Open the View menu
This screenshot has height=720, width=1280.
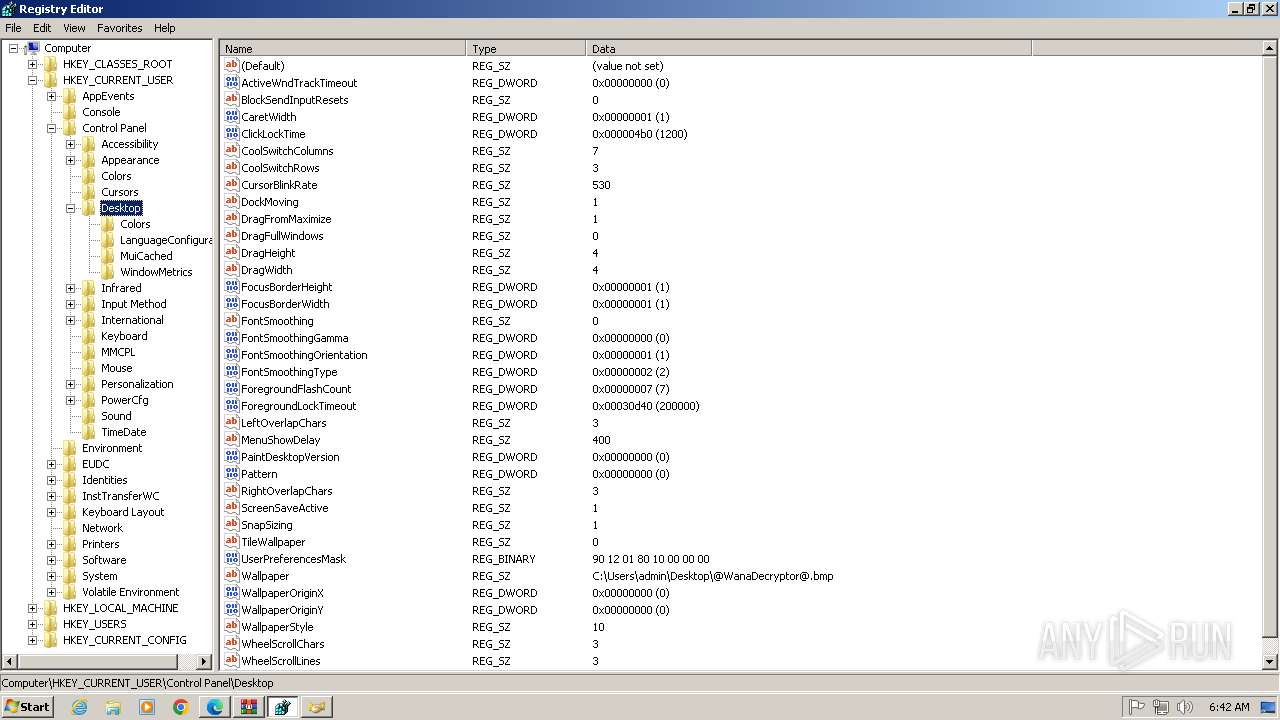click(x=74, y=28)
